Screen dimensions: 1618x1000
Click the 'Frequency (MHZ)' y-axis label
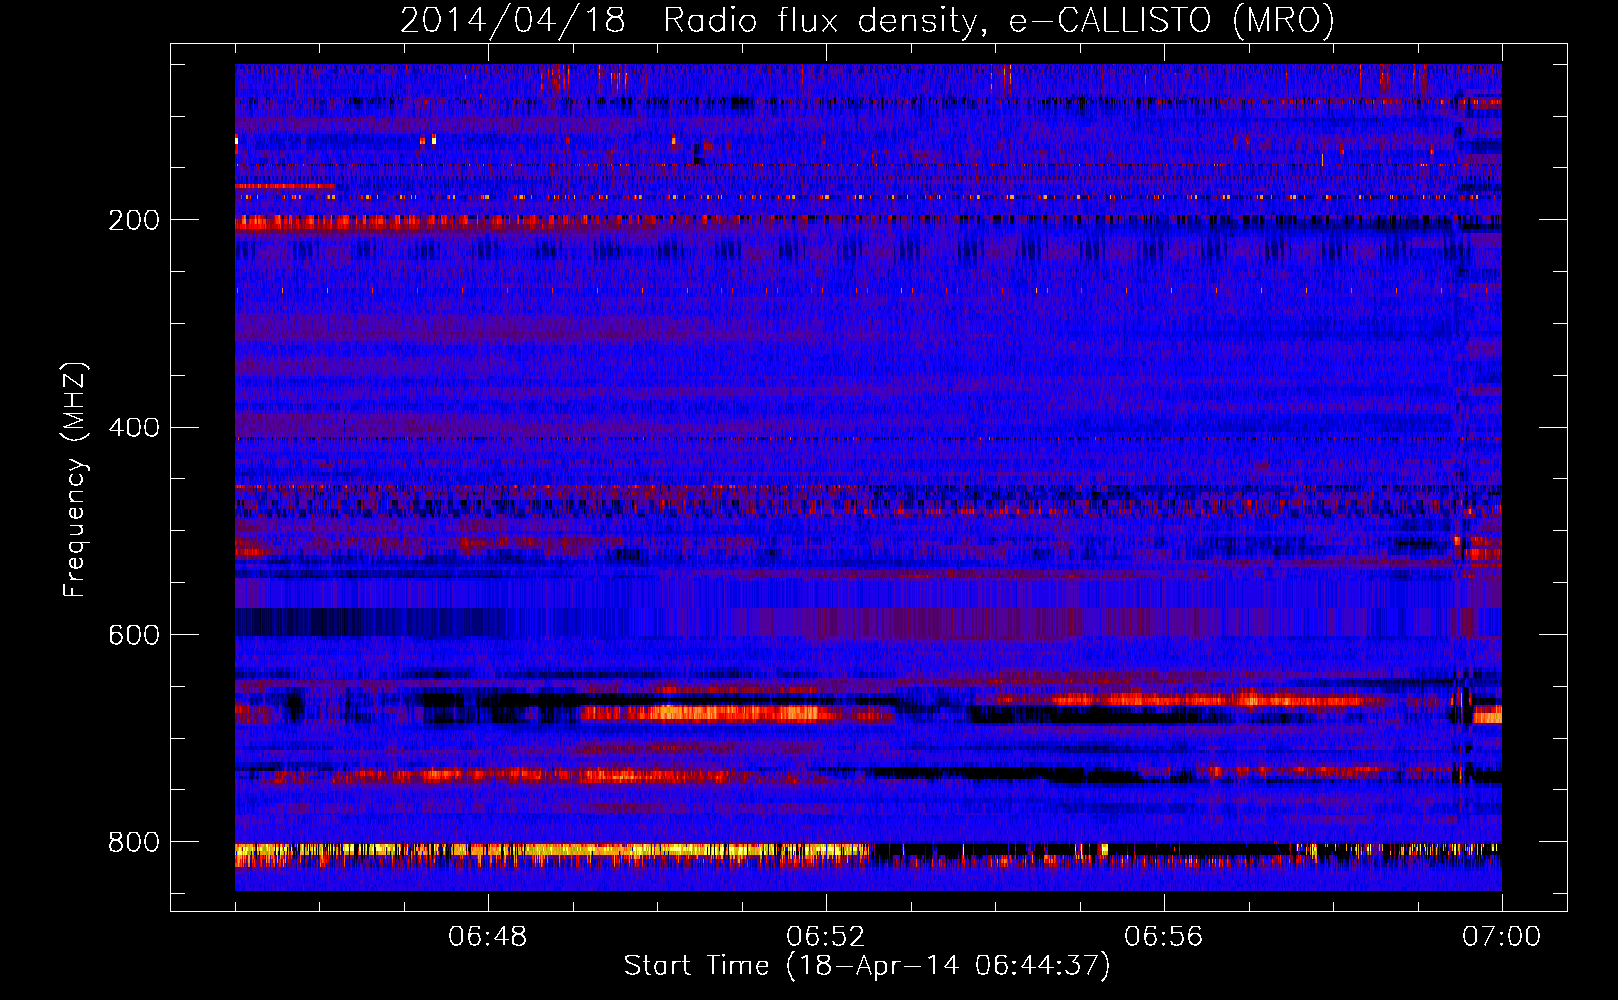pyautogui.click(x=75, y=480)
